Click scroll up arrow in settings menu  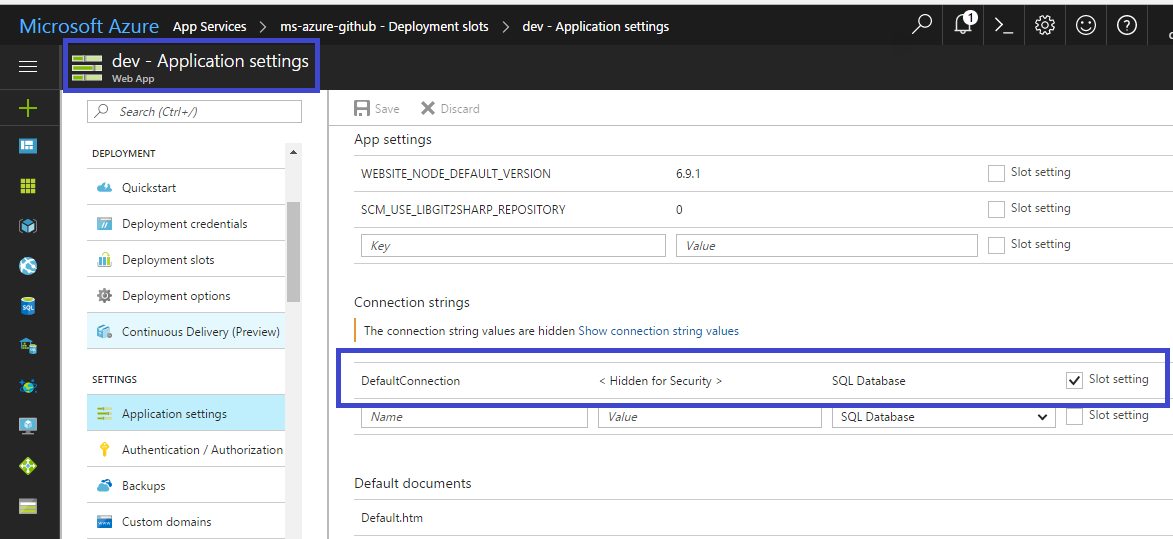pos(293,153)
